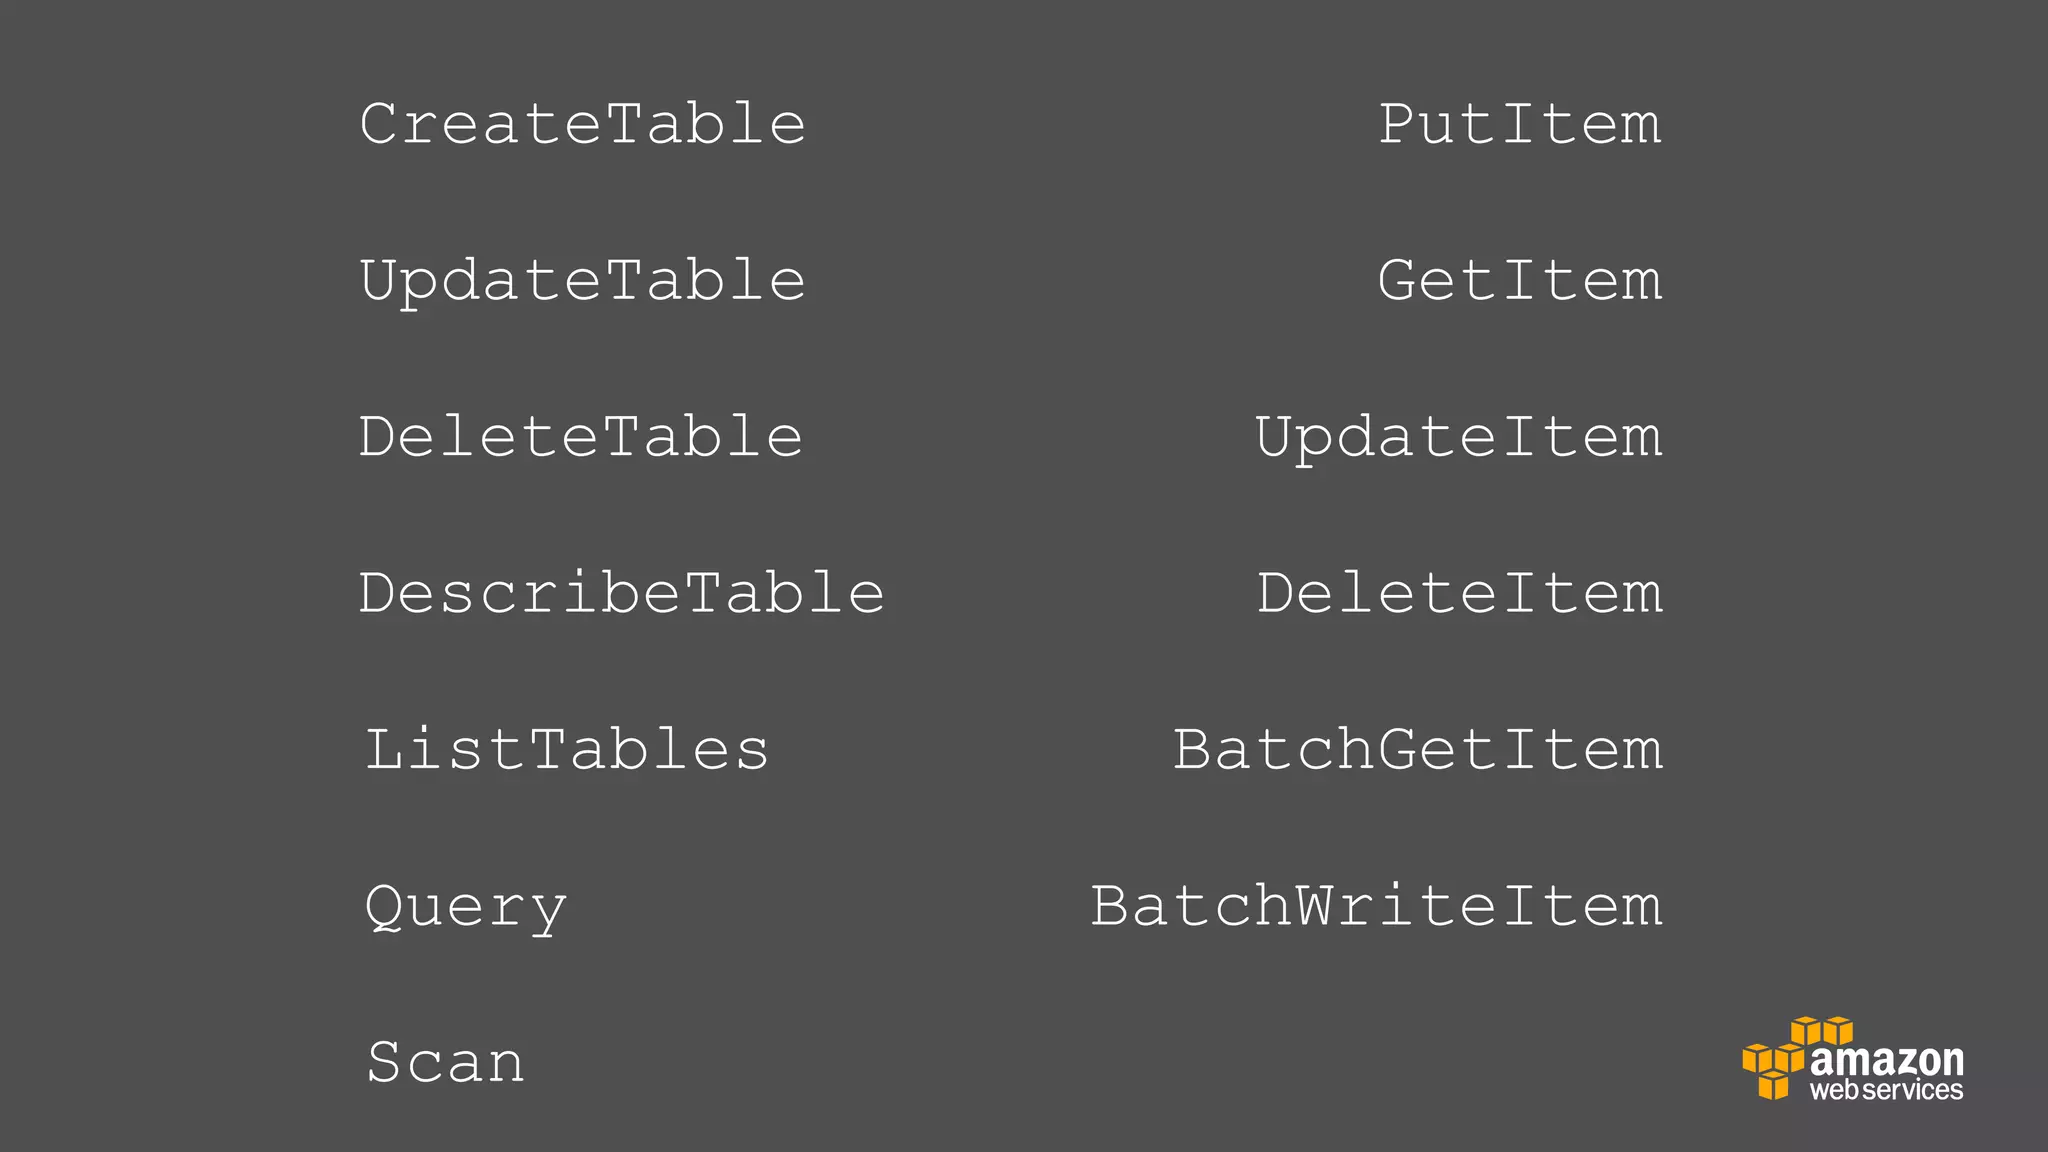
Task: Click the UpdateItem label
Action: [1459, 439]
